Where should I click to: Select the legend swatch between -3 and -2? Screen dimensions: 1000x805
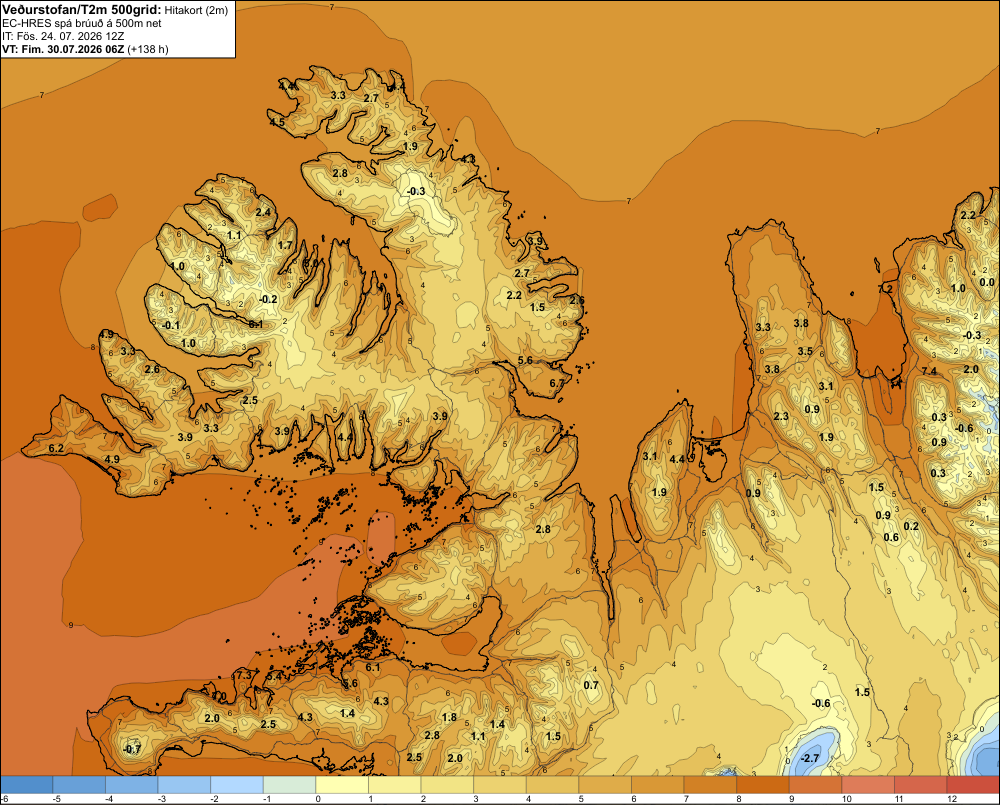pyautogui.click(x=184, y=785)
